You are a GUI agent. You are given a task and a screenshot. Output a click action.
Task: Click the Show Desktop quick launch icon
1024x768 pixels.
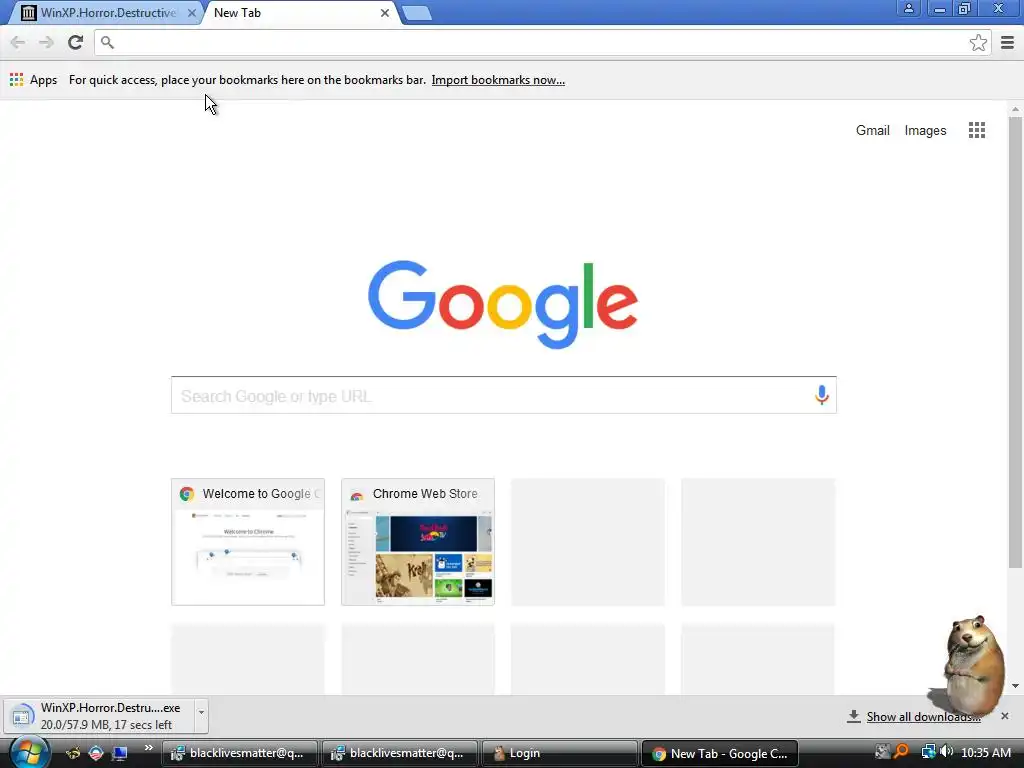119,753
